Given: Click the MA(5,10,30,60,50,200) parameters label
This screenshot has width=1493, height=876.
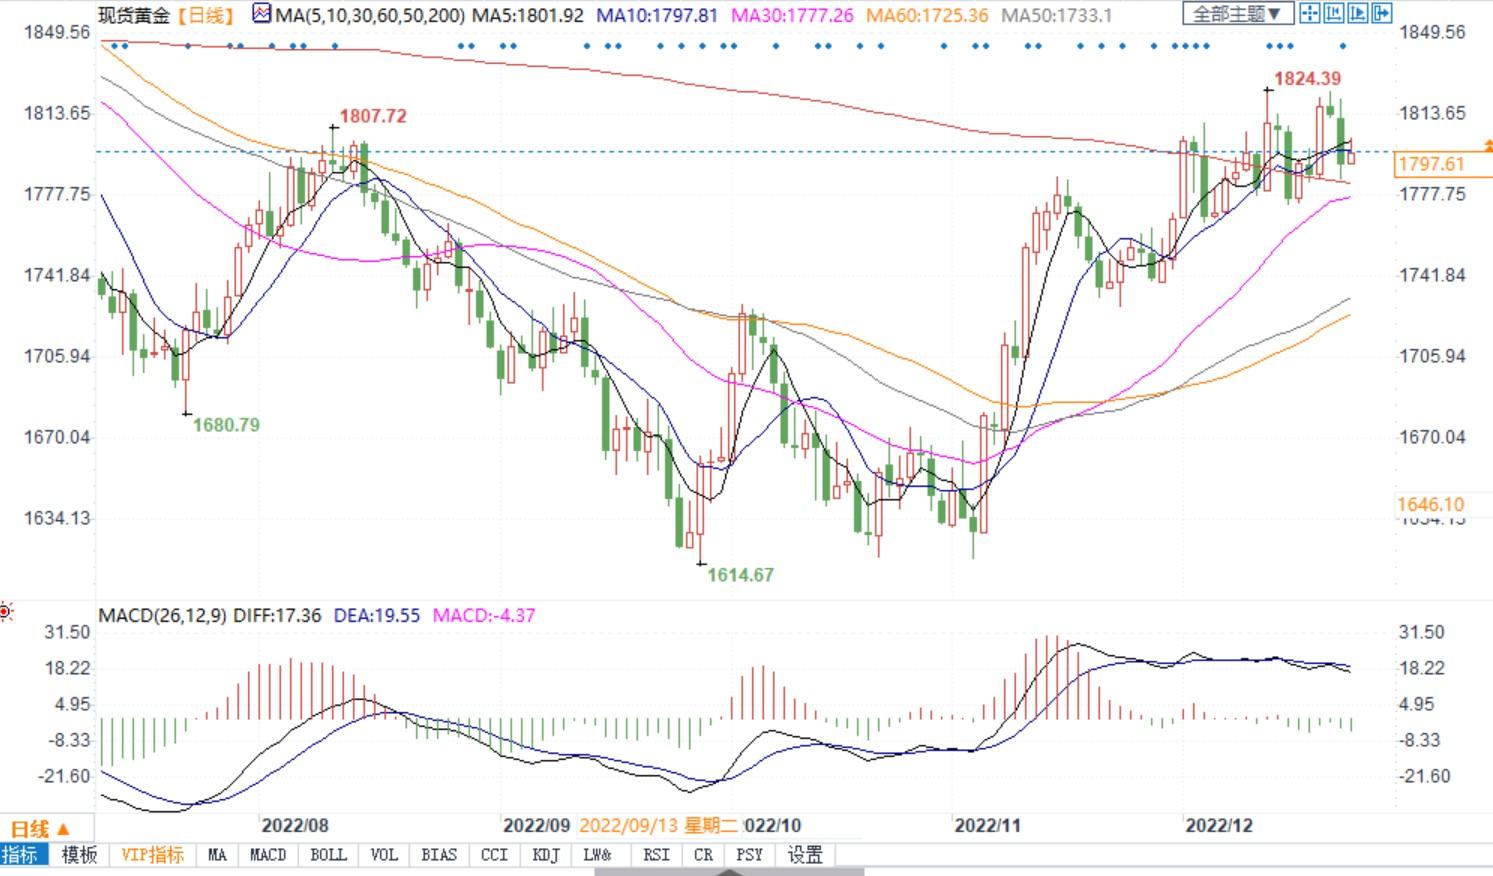Looking at the screenshot, I should 370,15.
